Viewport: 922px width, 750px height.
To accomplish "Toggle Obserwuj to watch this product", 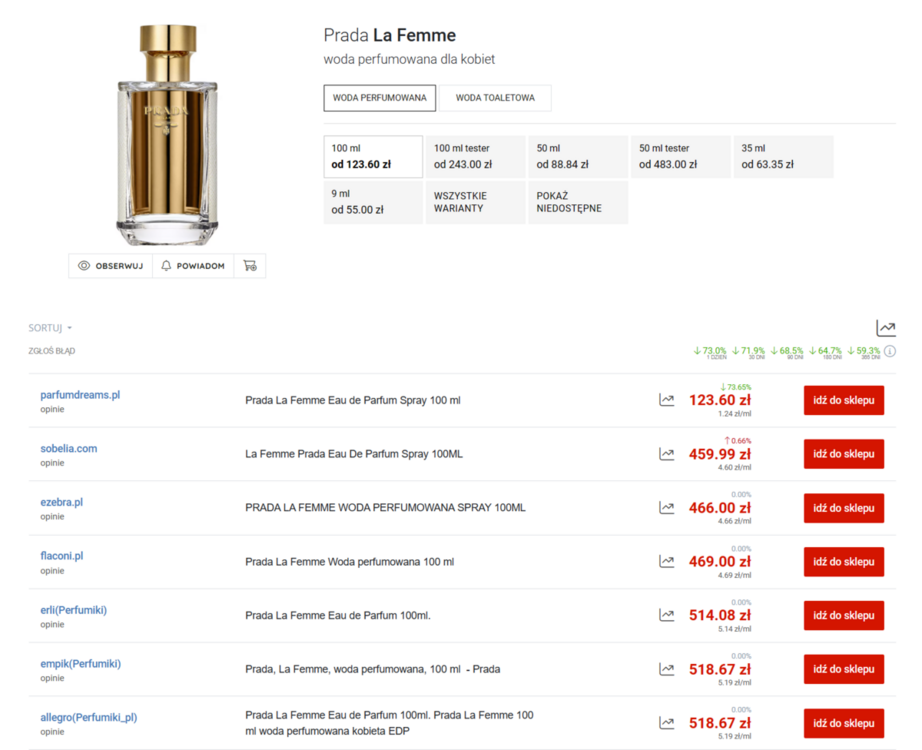I will (x=110, y=266).
